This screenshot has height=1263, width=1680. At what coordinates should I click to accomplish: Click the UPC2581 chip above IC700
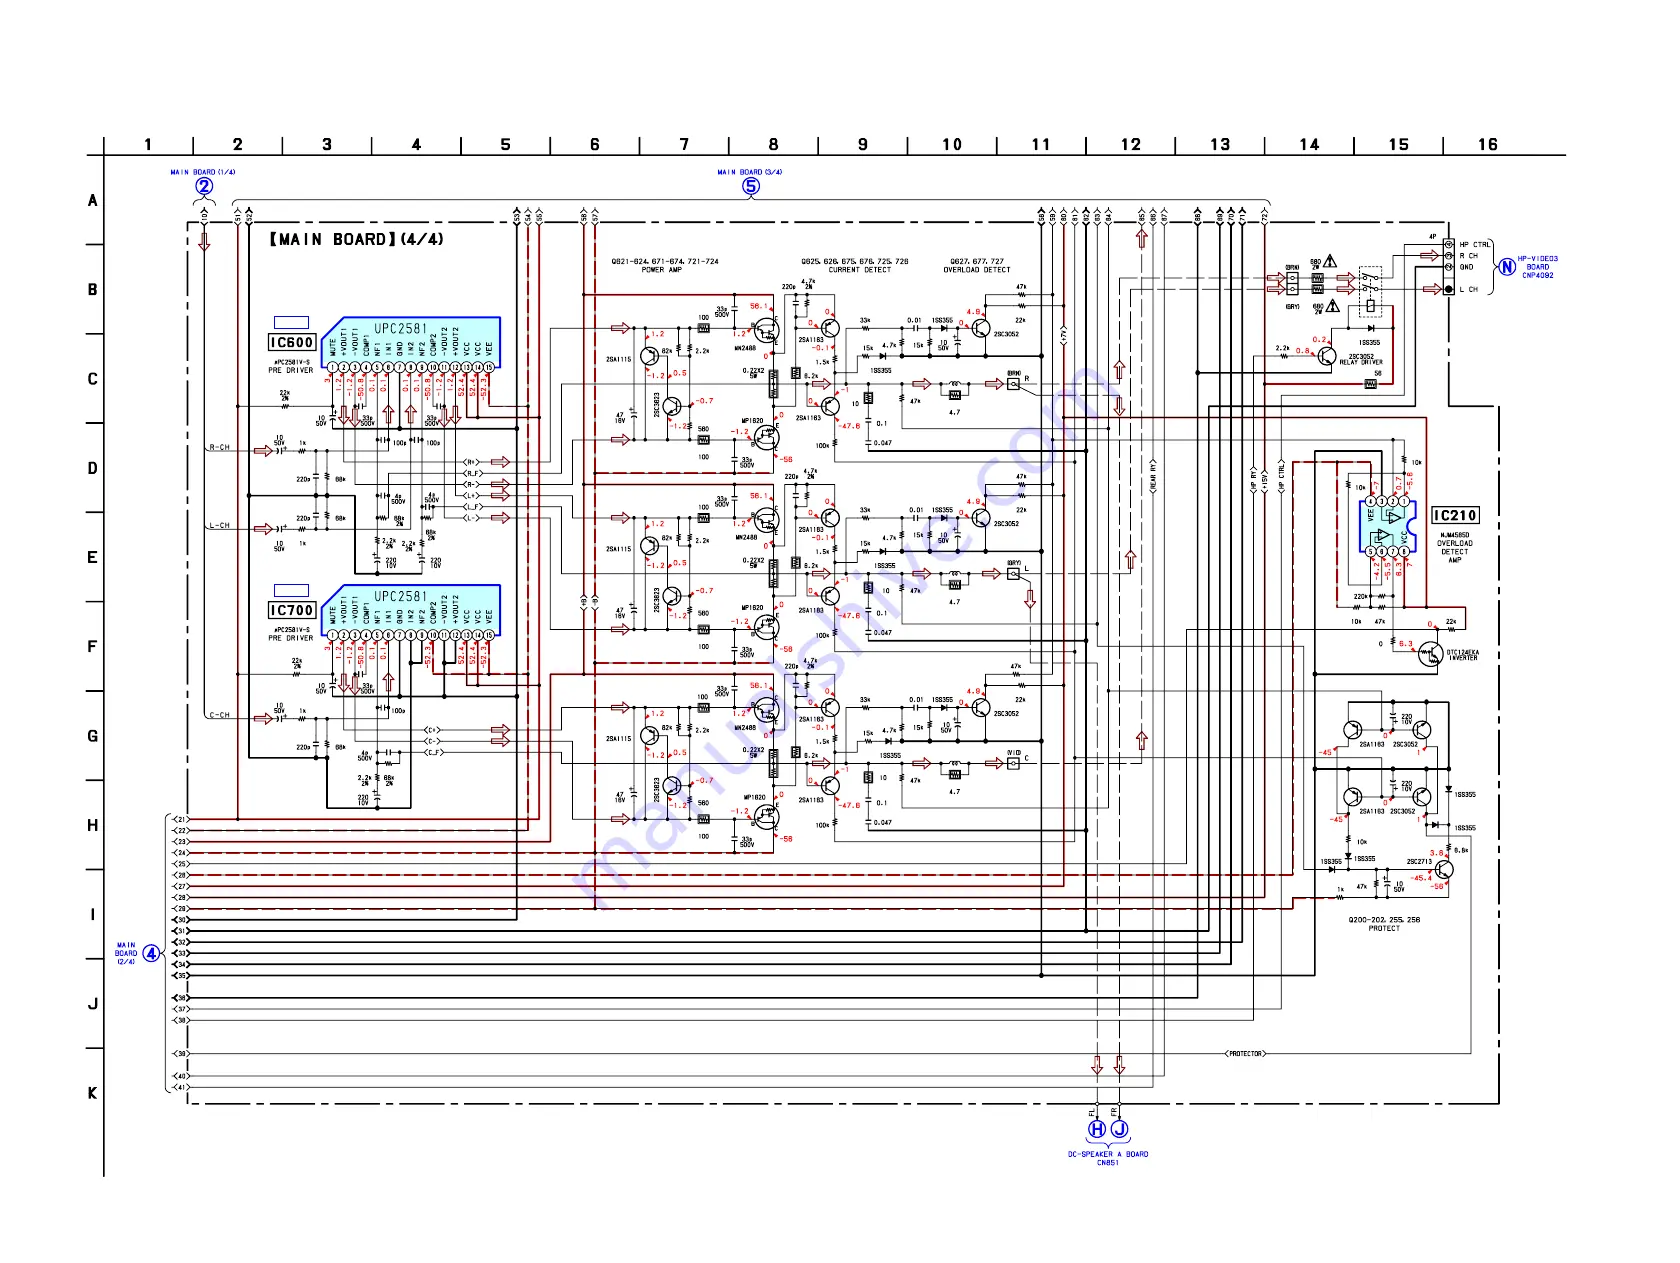coord(410,608)
